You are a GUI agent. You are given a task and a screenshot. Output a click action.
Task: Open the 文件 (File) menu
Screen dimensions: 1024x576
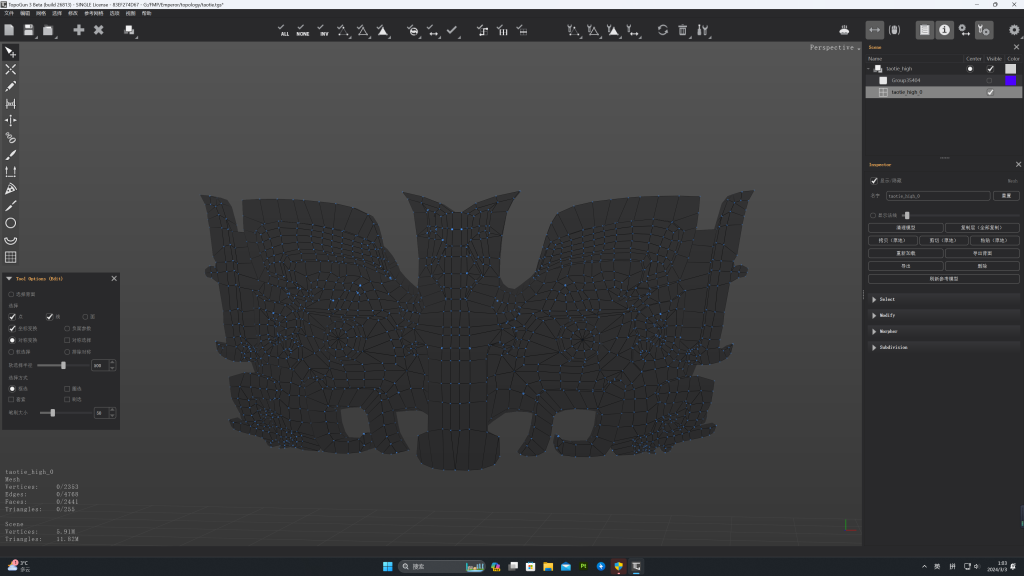coord(9,13)
